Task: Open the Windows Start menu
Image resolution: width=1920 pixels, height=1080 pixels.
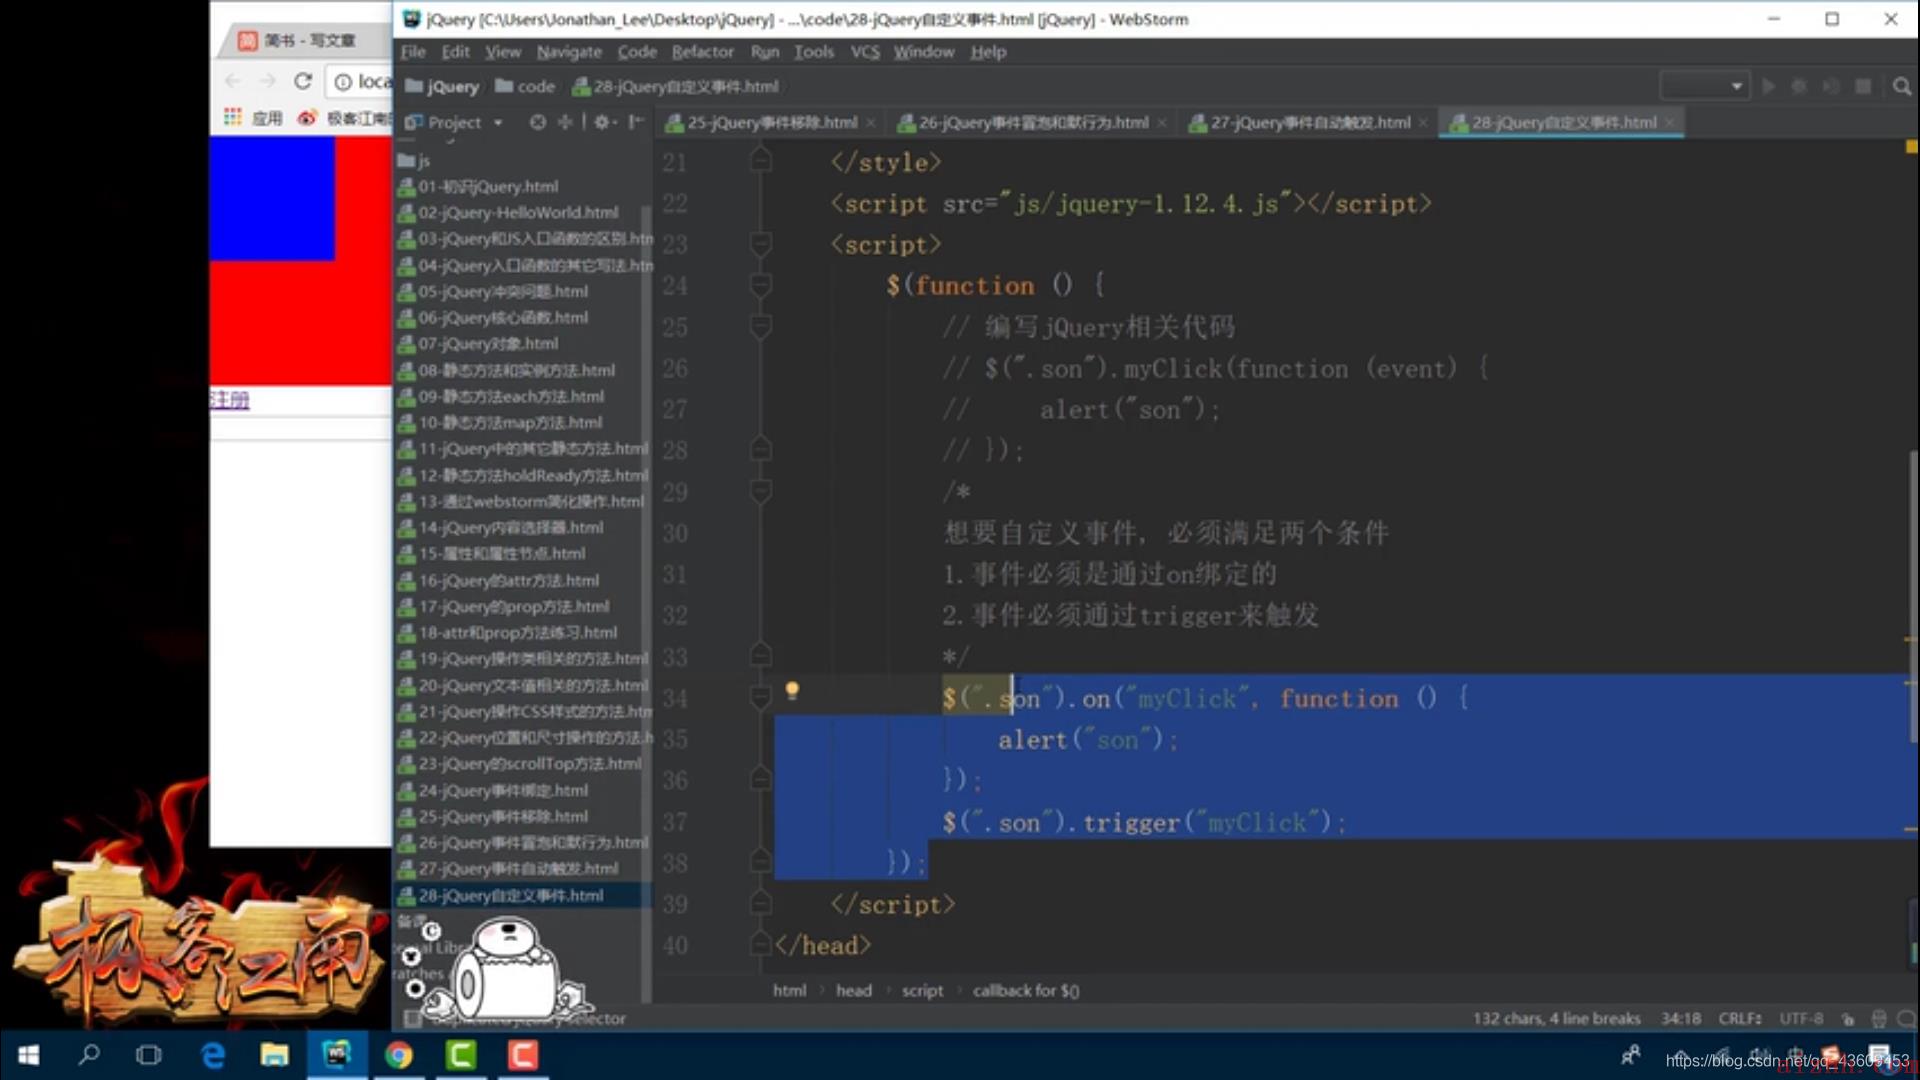Action: click(x=29, y=1055)
